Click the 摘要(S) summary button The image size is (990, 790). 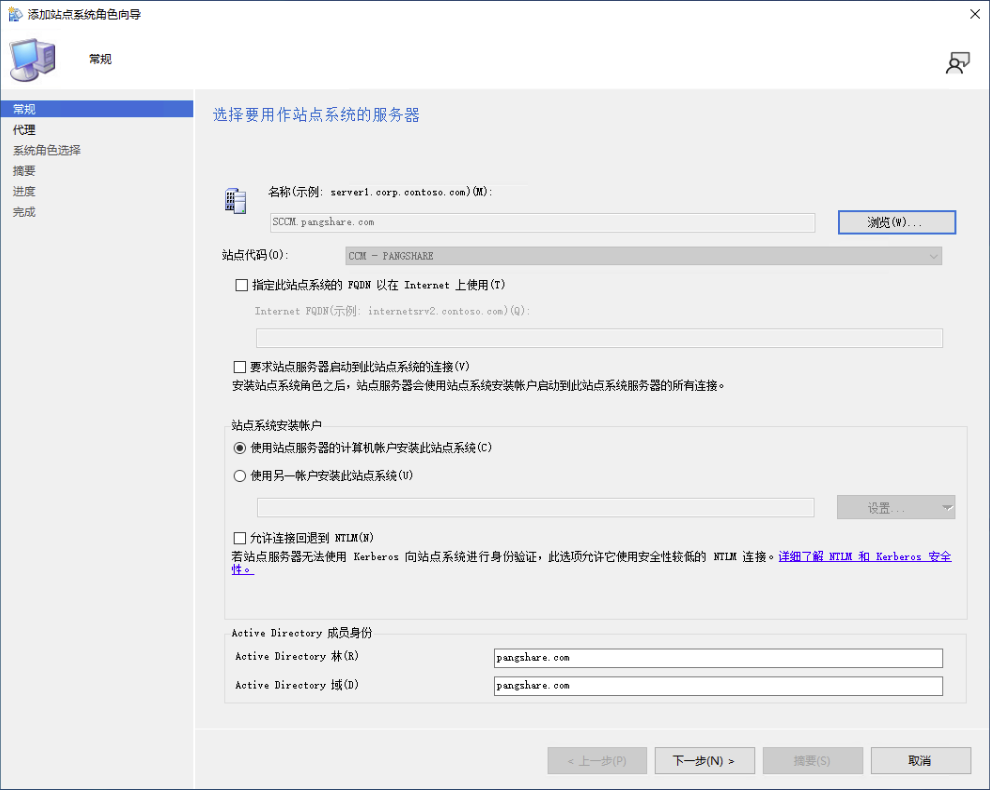(x=813, y=760)
